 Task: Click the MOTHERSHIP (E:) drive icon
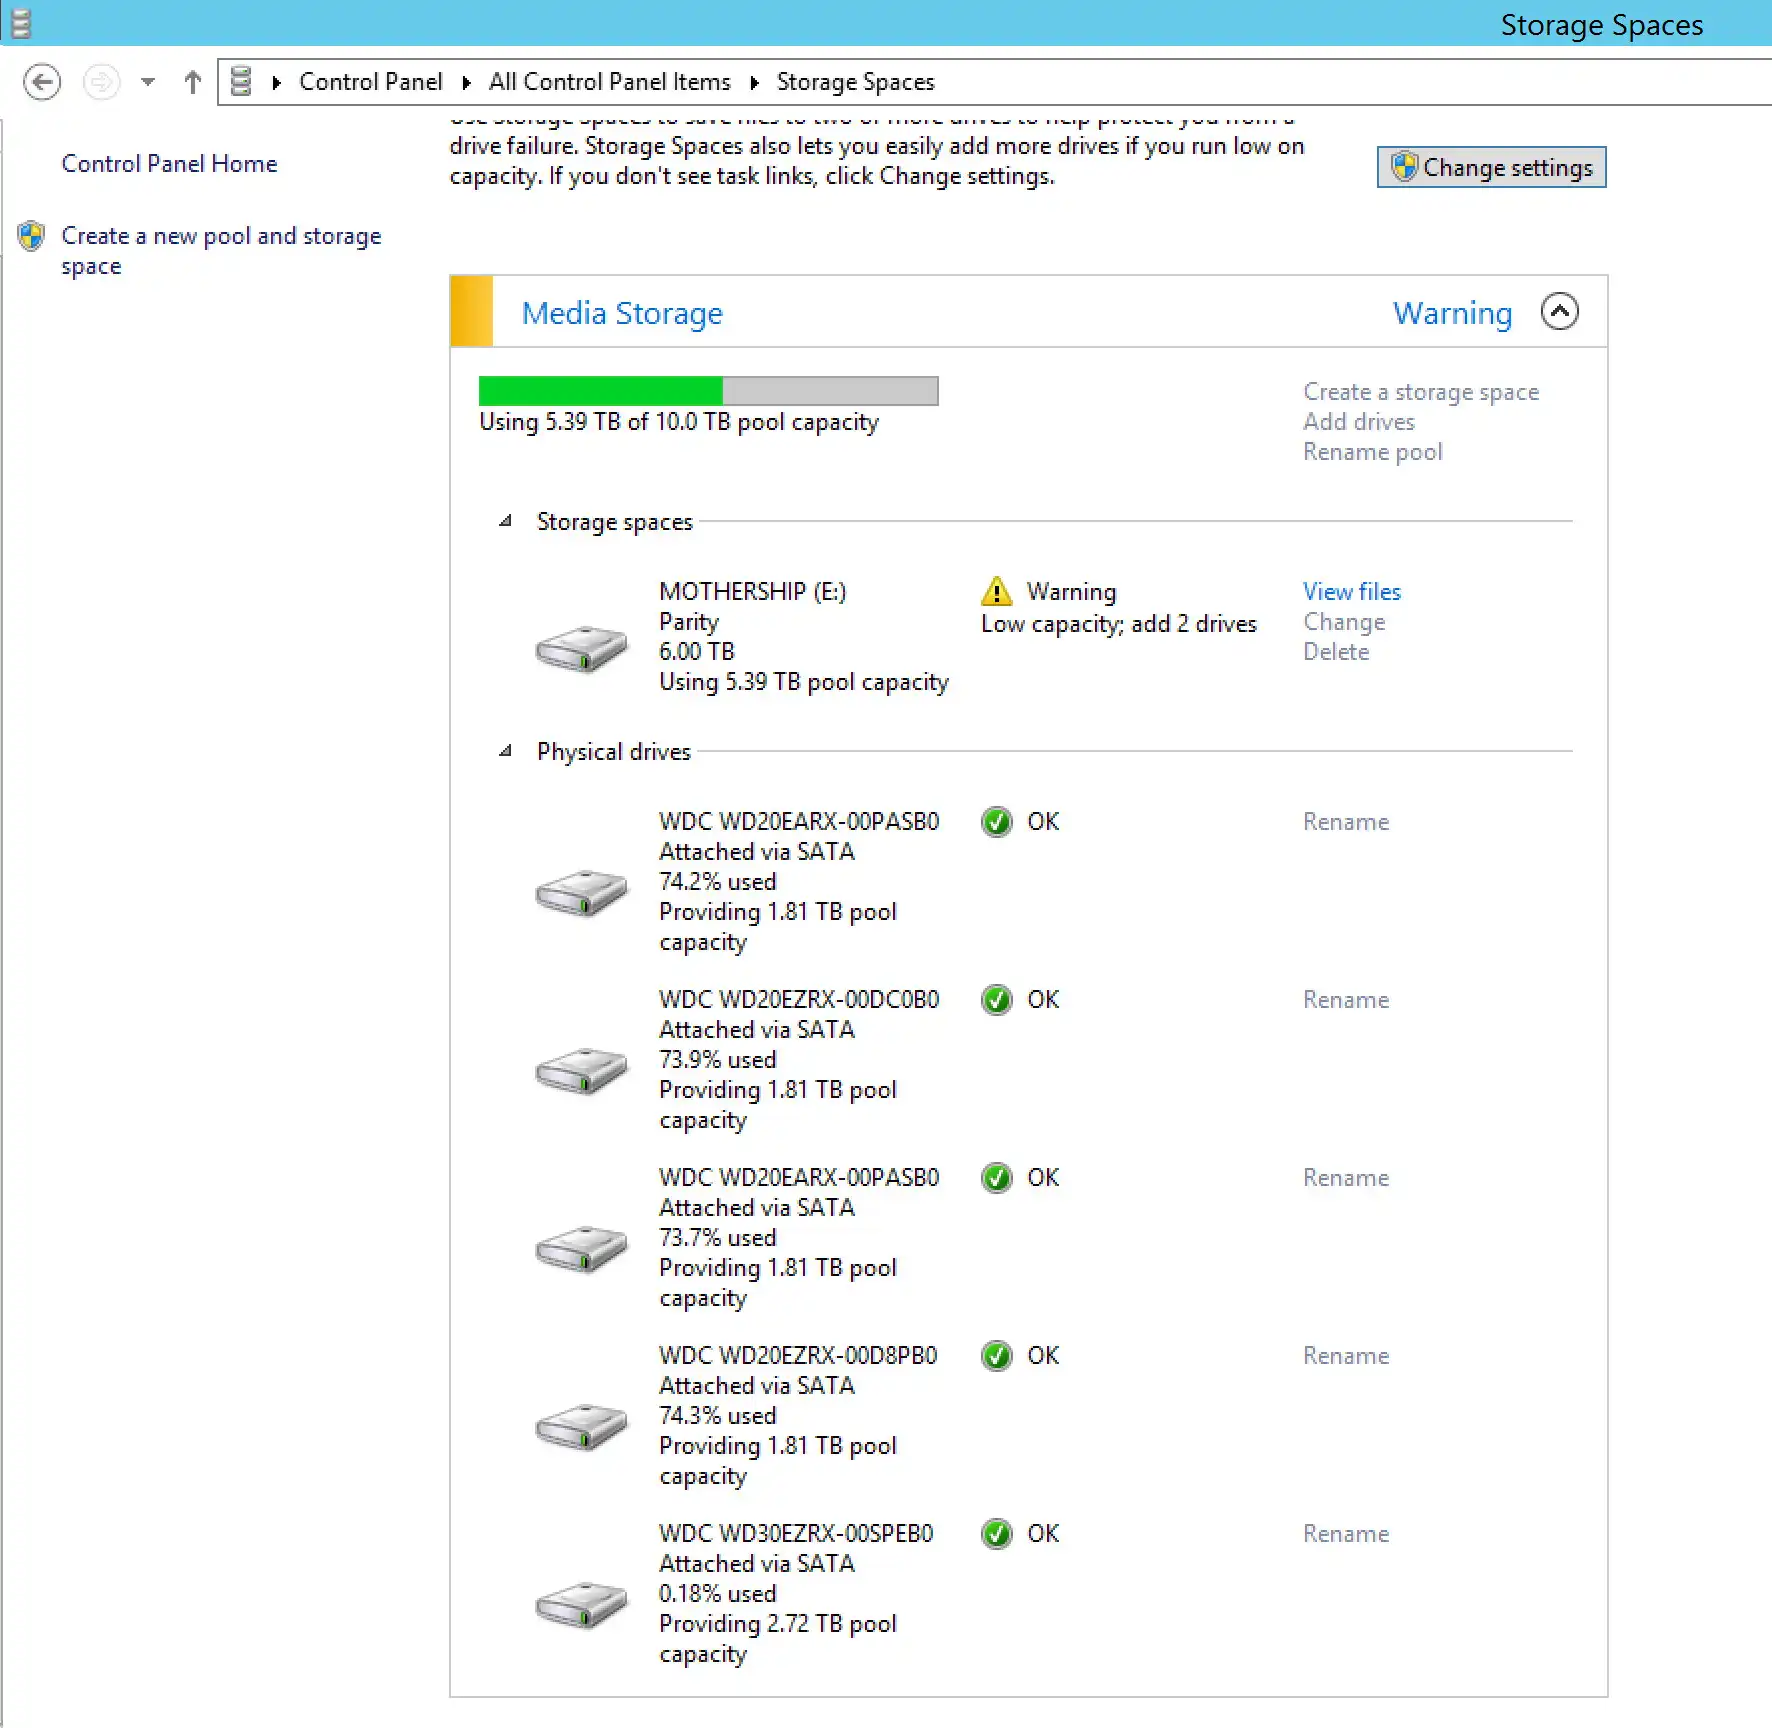point(581,648)
